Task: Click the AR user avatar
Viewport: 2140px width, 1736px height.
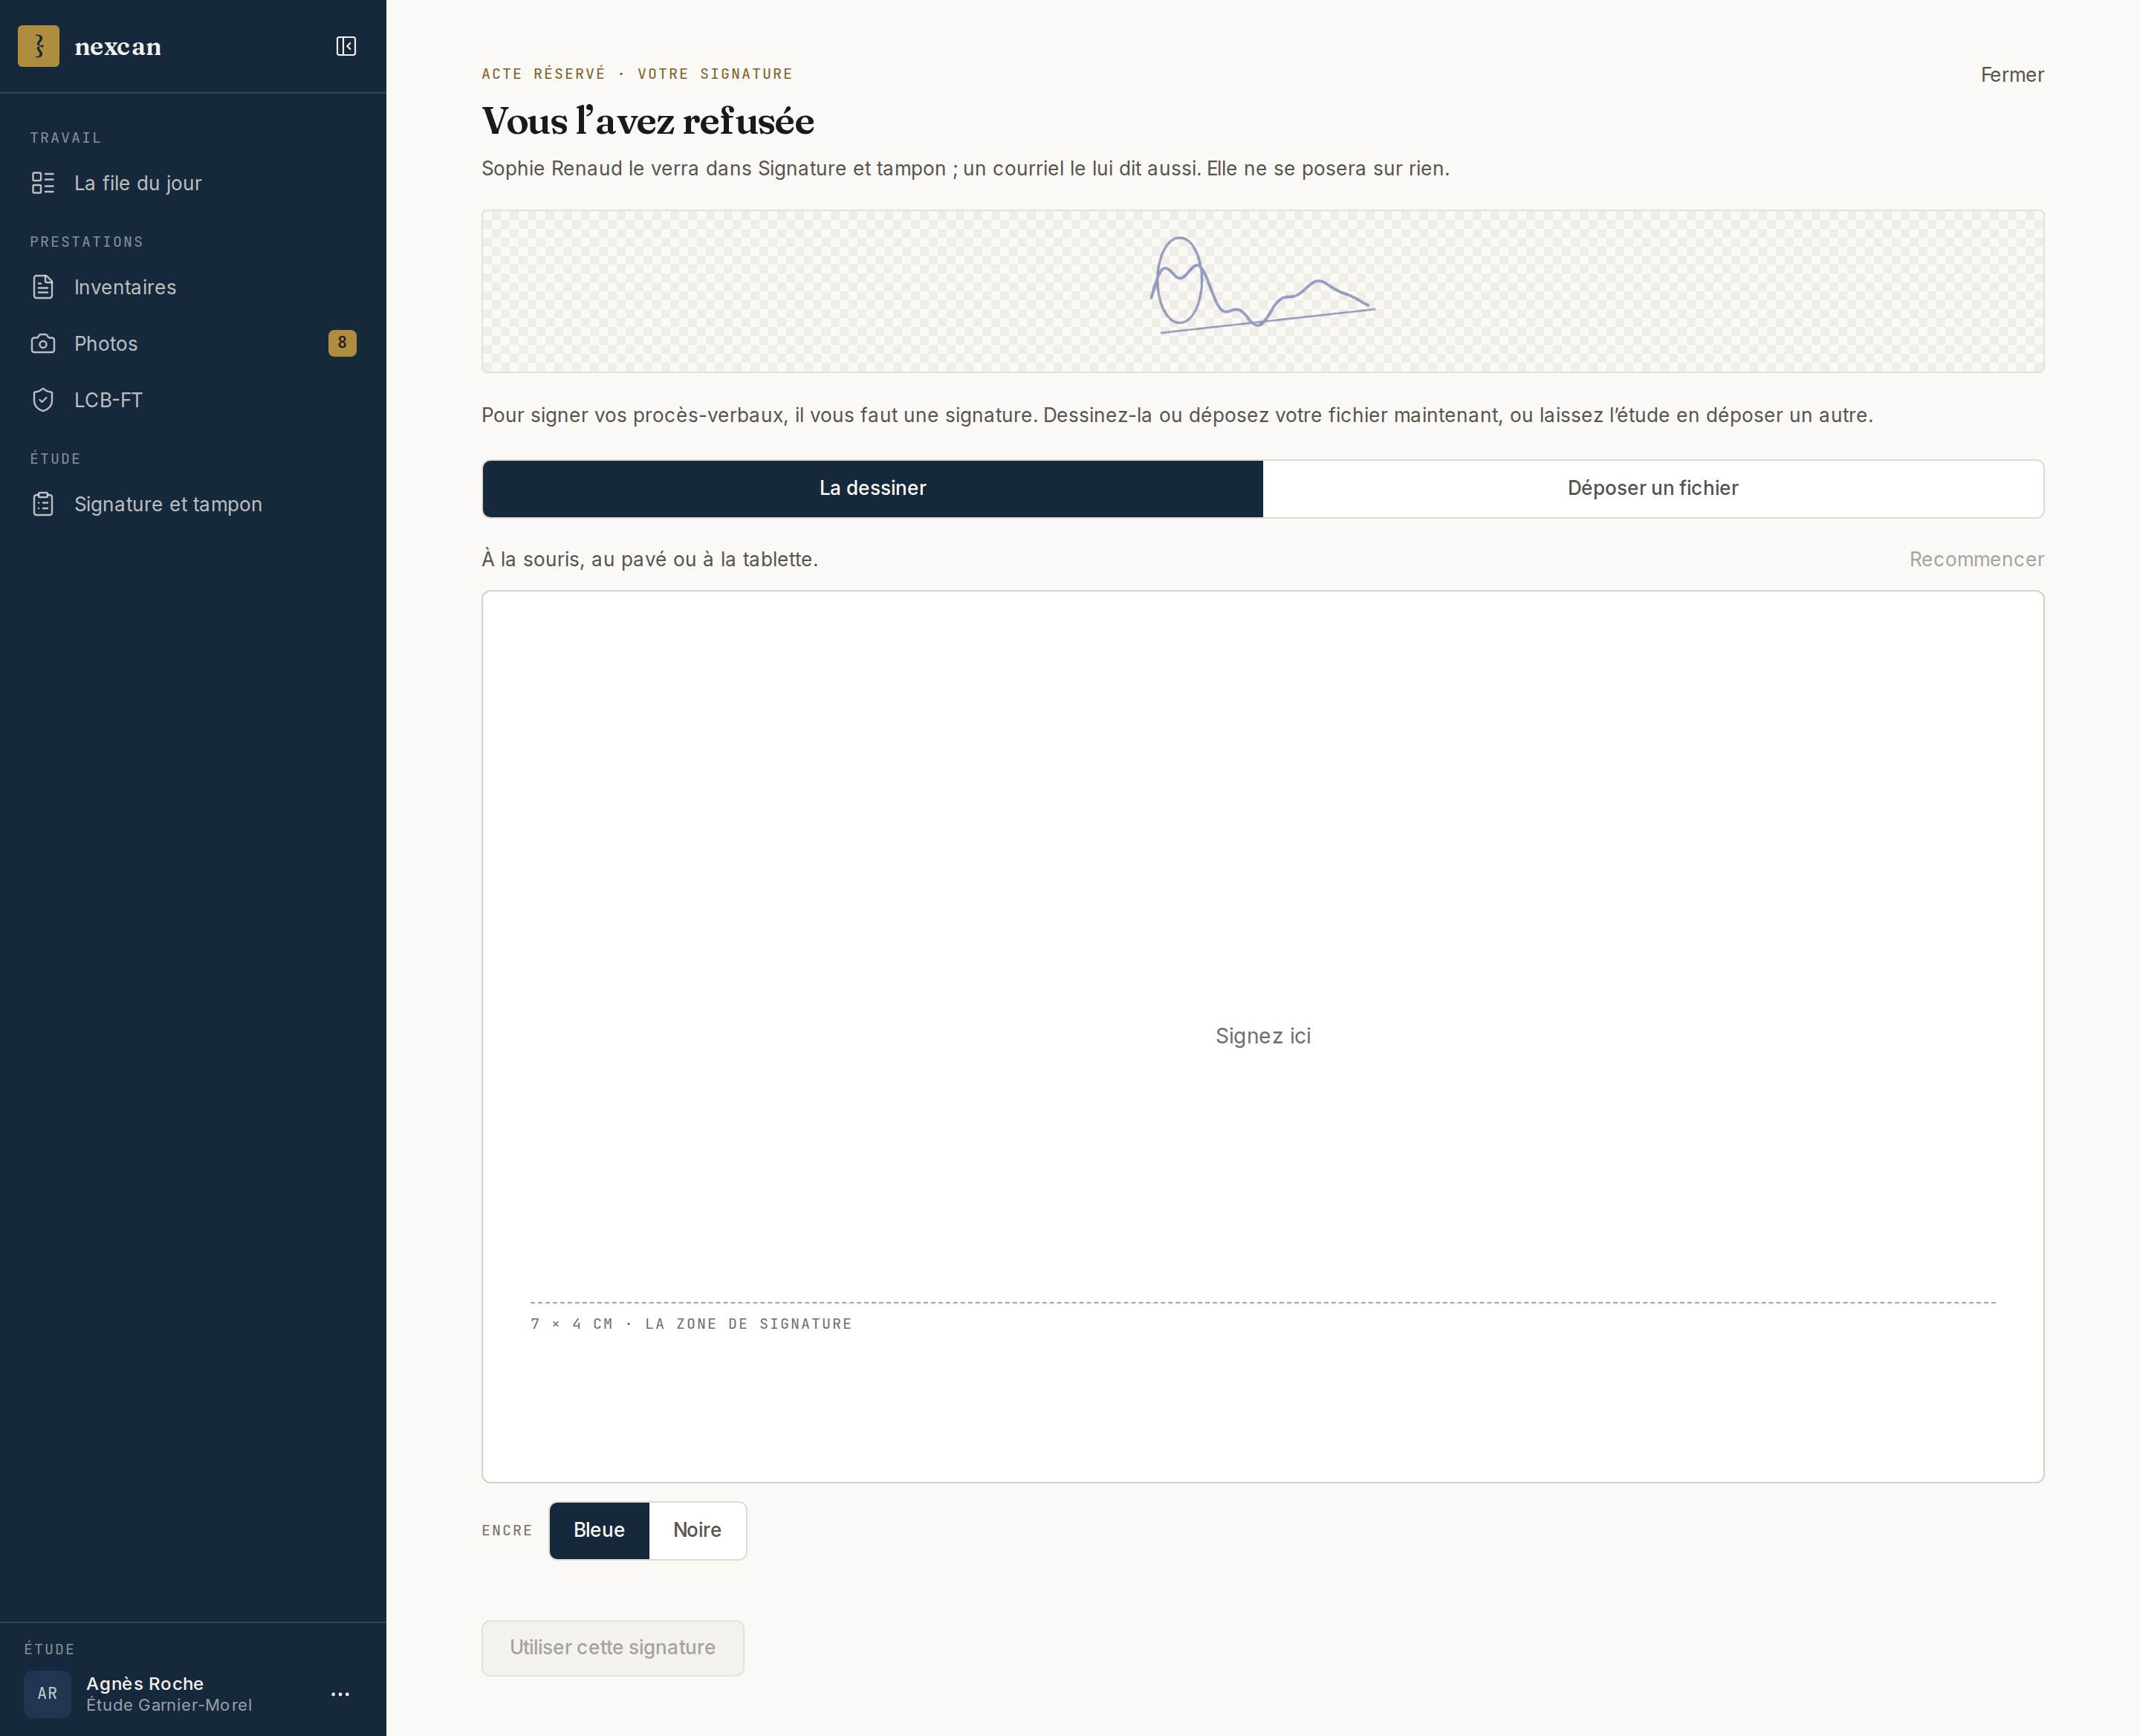Action: (x=47, y=1693)
